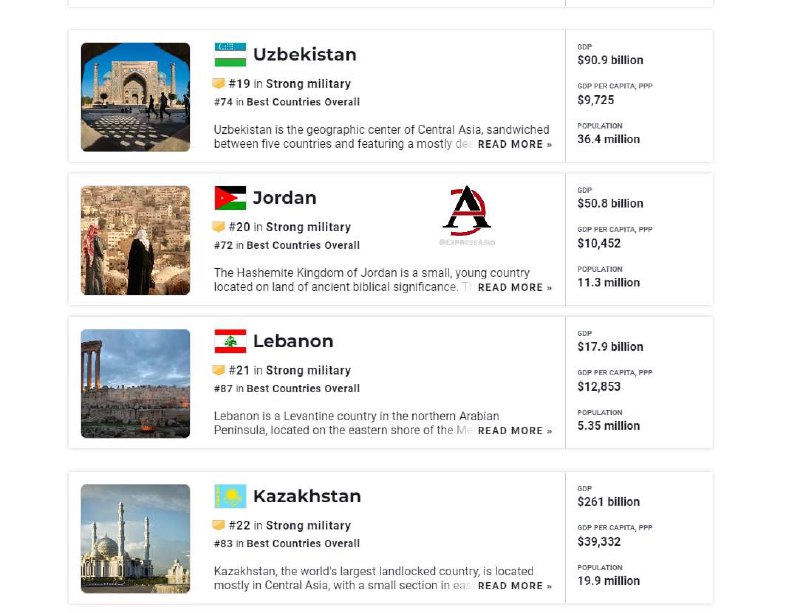Open the Jordan cityscape thumbnail
Image resolution: width=800 pixels, height=613 pixels.
pyautogui.click(x=135, y=240)
